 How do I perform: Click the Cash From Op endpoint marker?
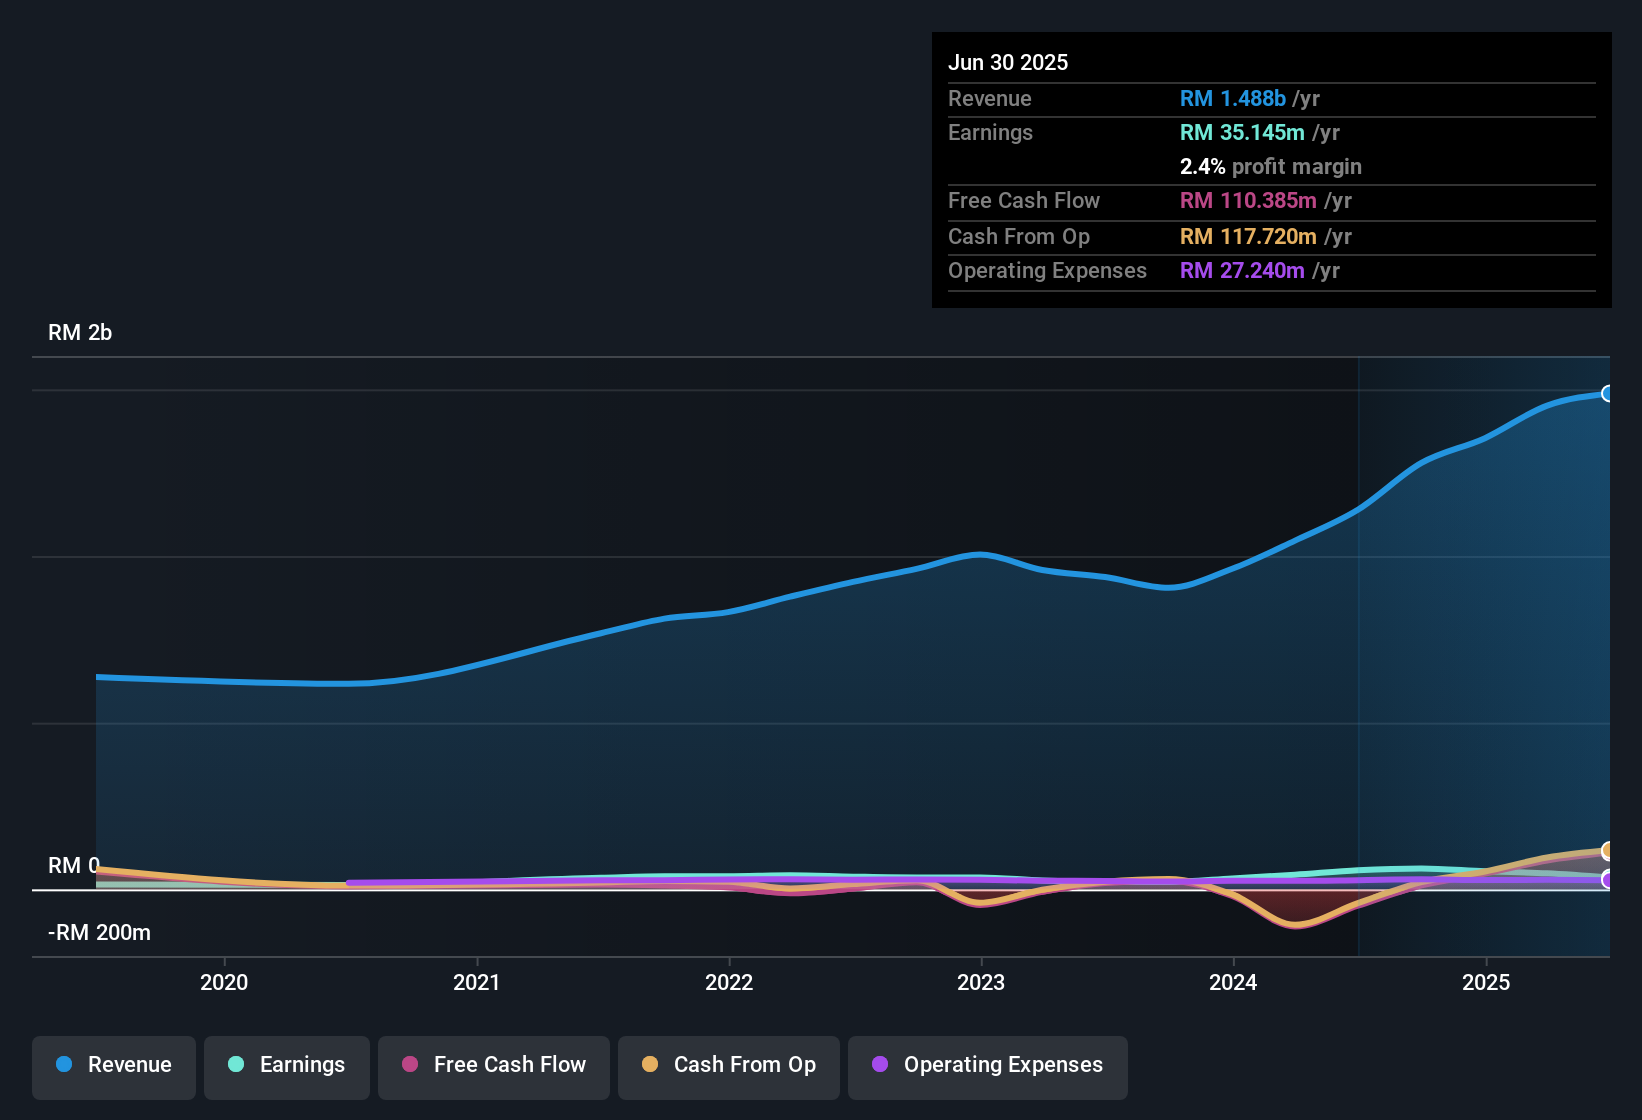(1608, 851)
